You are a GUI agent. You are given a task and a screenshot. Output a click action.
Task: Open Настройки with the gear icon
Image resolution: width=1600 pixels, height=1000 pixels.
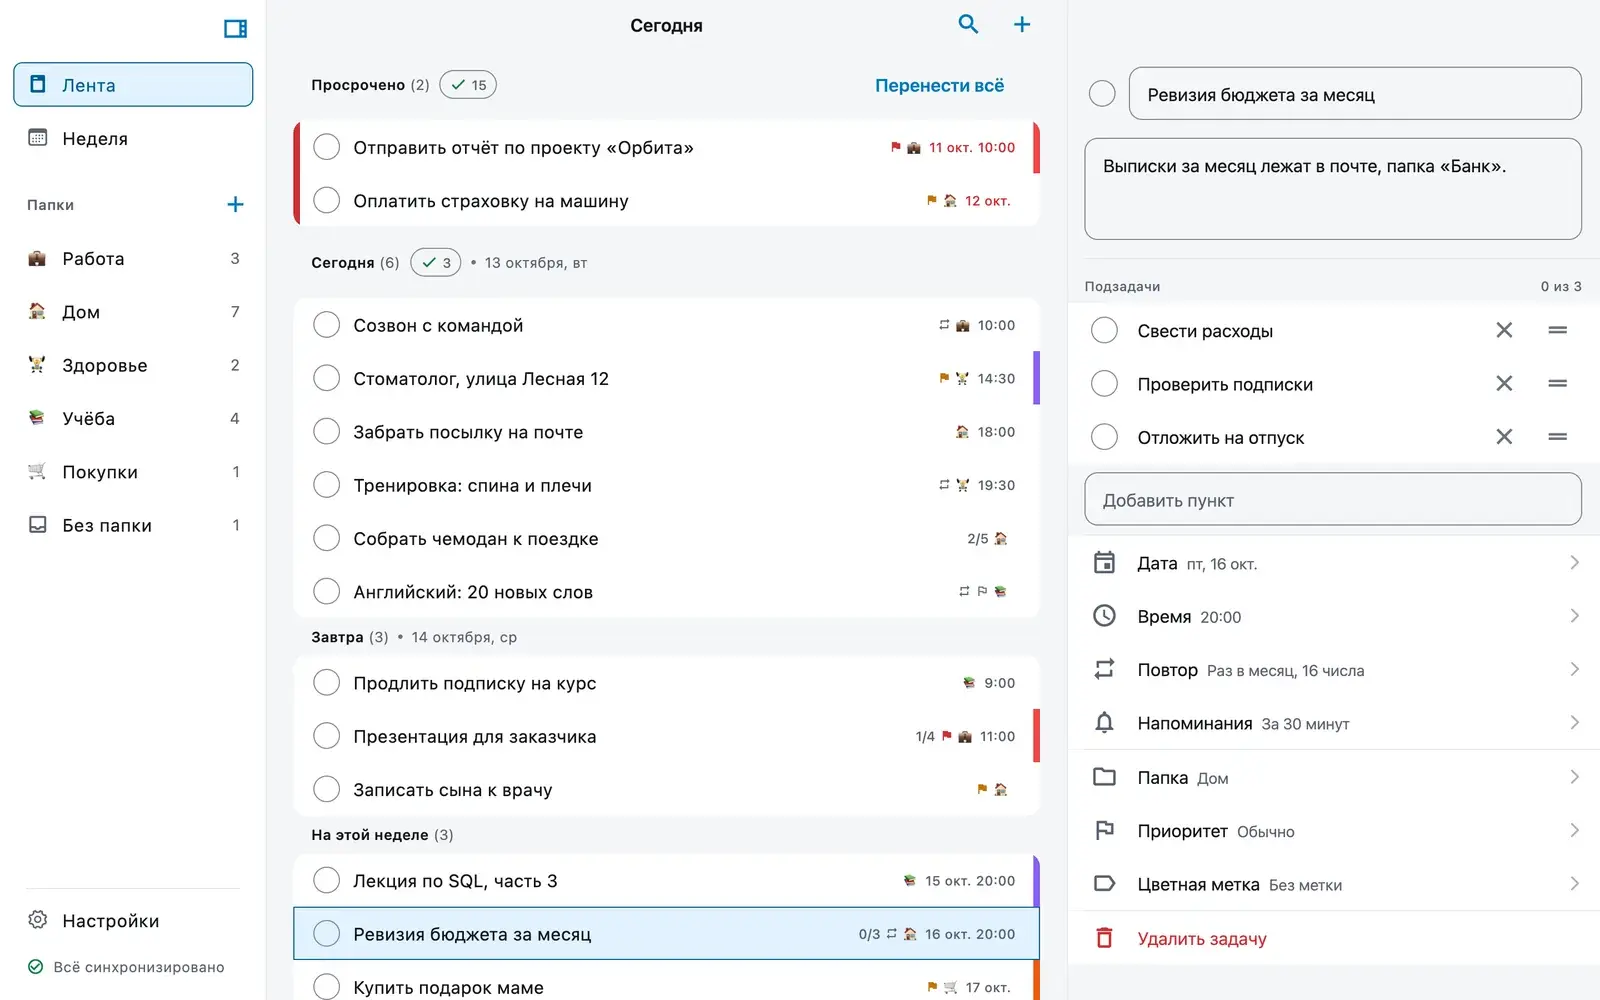tap(38, 920)
